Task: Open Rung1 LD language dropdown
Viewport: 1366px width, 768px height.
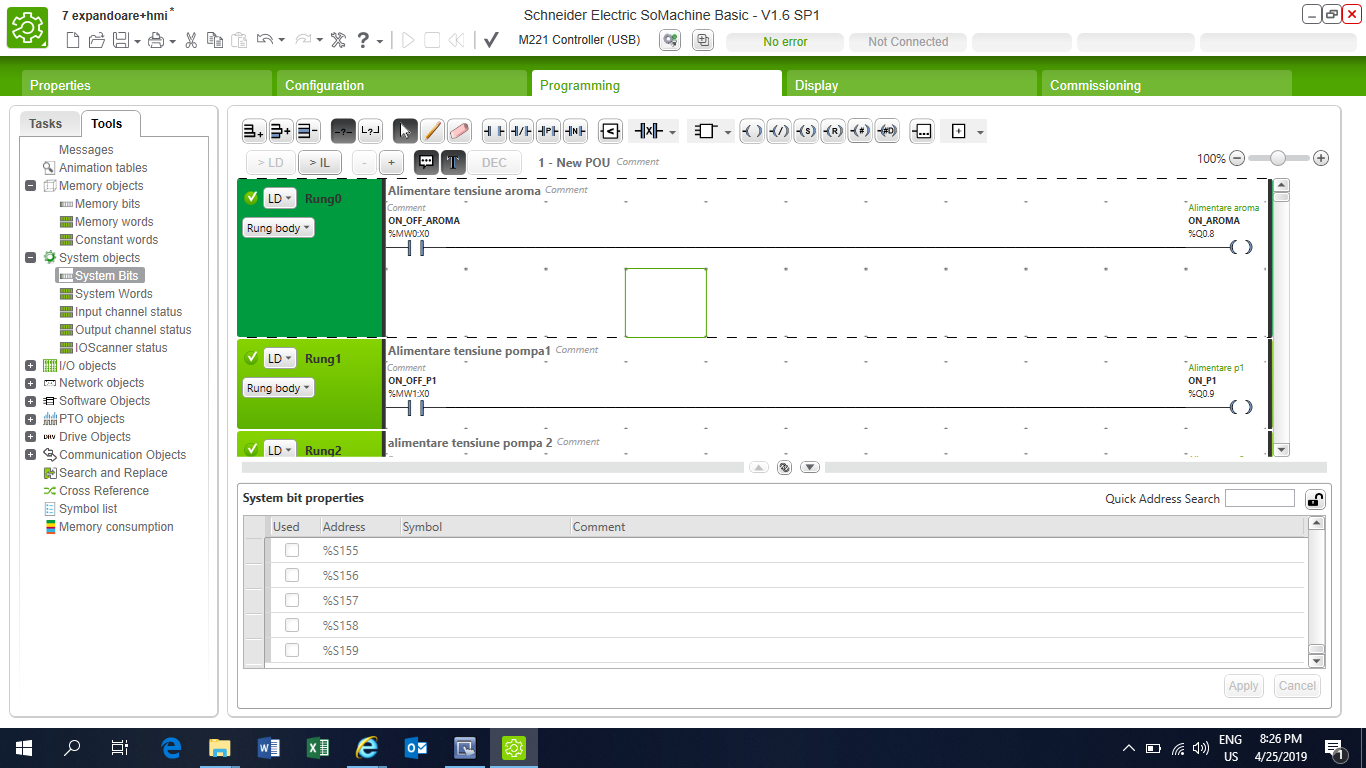Action: tap(280, 359)
